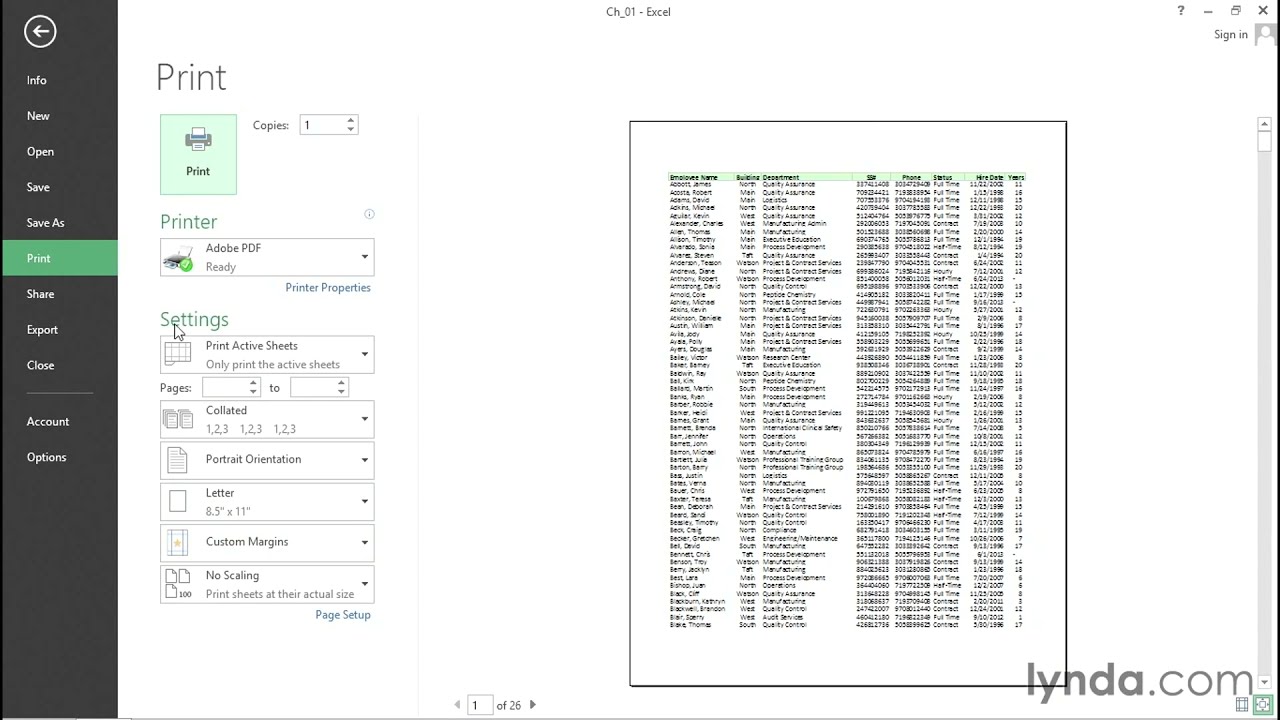This screenshot has width=1280, height=720.
Task: Choose Save As in the sidebar
Action: [59, 223]
